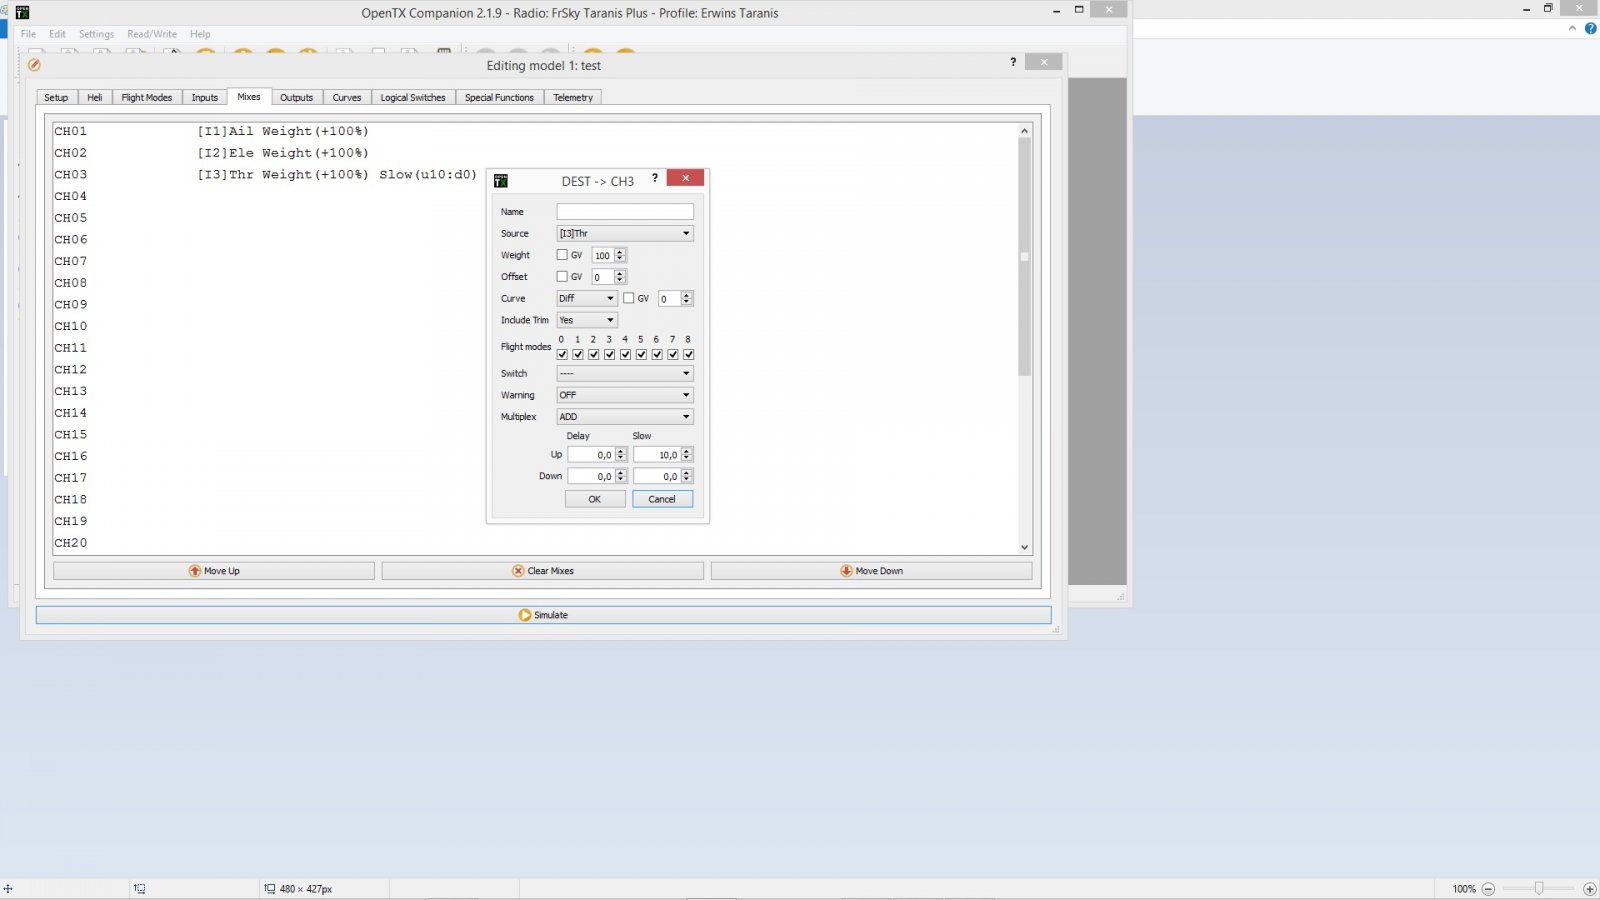Collapse the ribbon chevron in the background window
This screenshot has height=900, width=1600.
point(1572,28)
